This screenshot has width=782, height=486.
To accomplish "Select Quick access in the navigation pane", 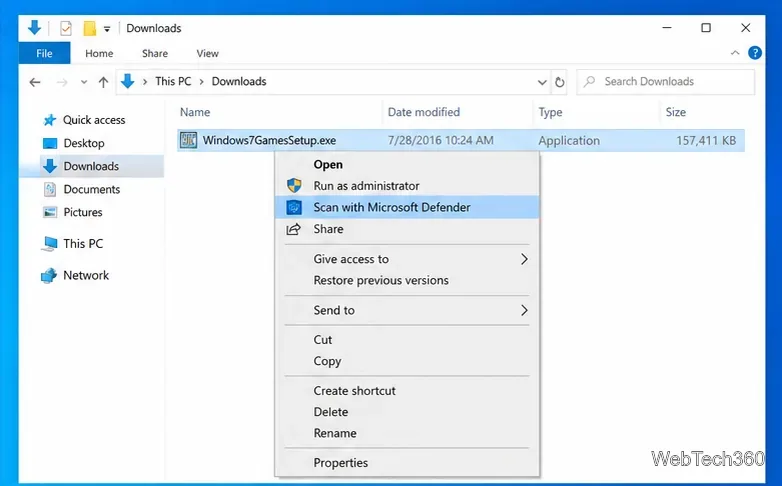I will [x=94, y=120].
